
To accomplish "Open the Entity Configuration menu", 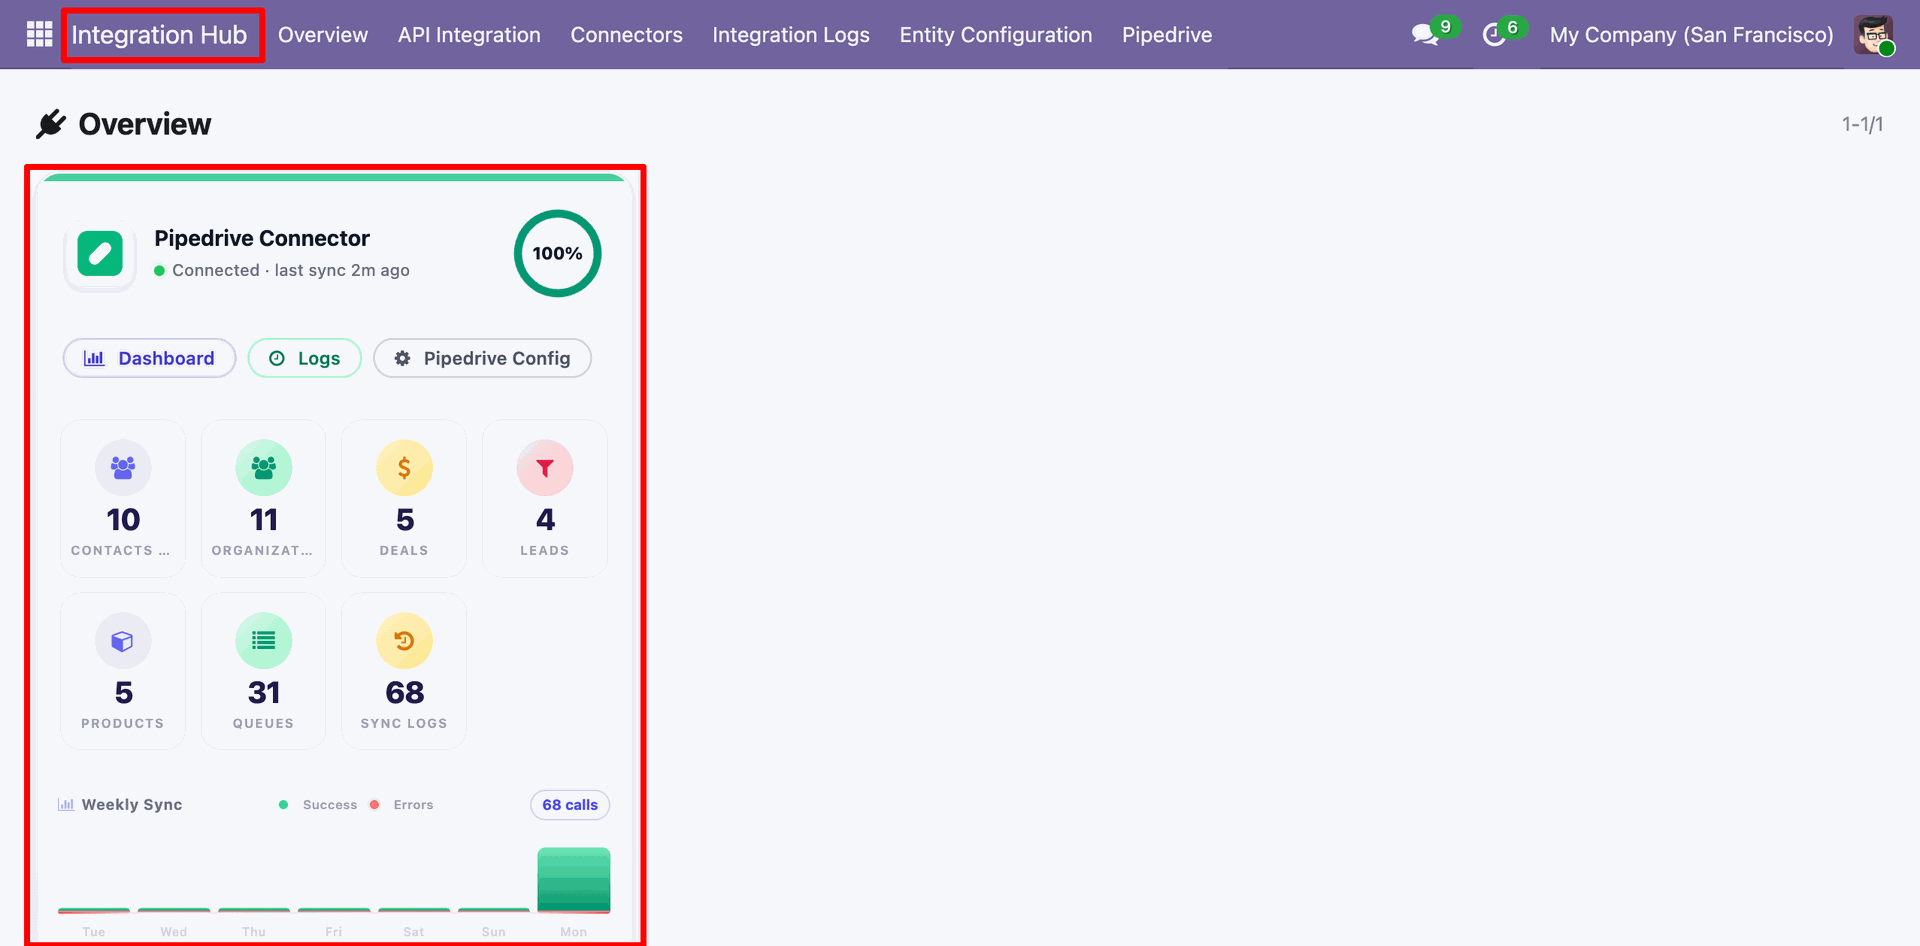I will (x=996, y=35).
